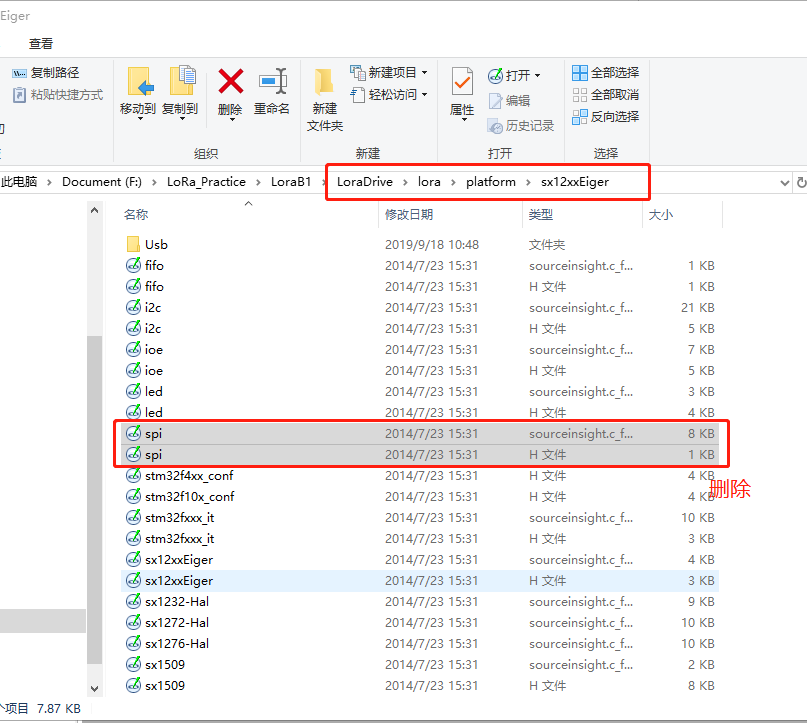Click the icon of fifo source file
807x723 pixels.
click(x=133, y=265)
